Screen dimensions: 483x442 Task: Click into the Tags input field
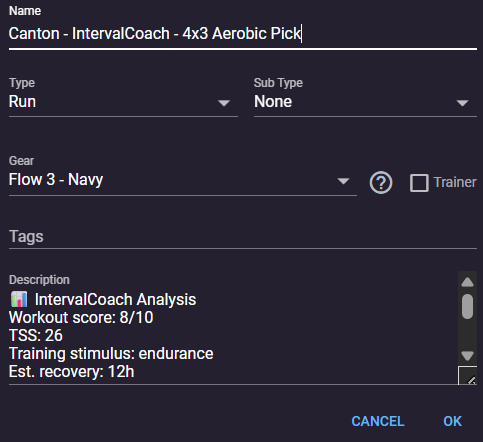[243, 237]
